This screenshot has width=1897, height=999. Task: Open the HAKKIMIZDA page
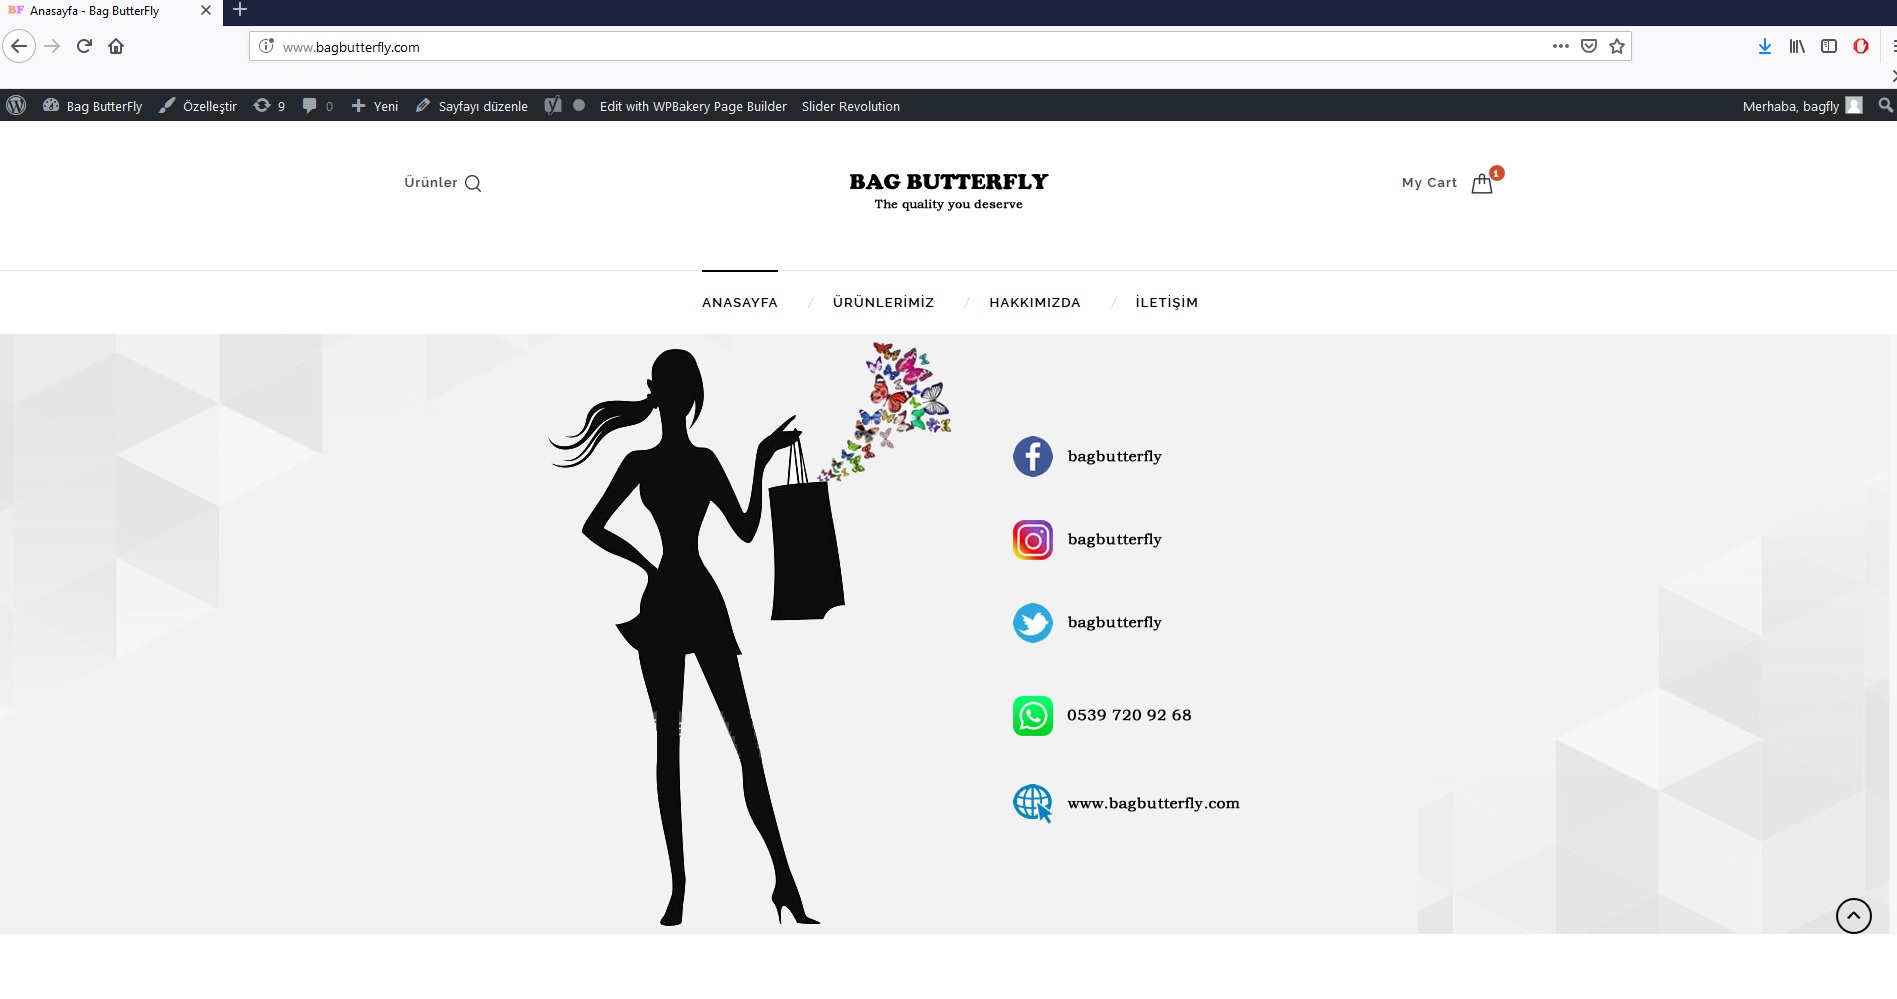[1034, 303]
